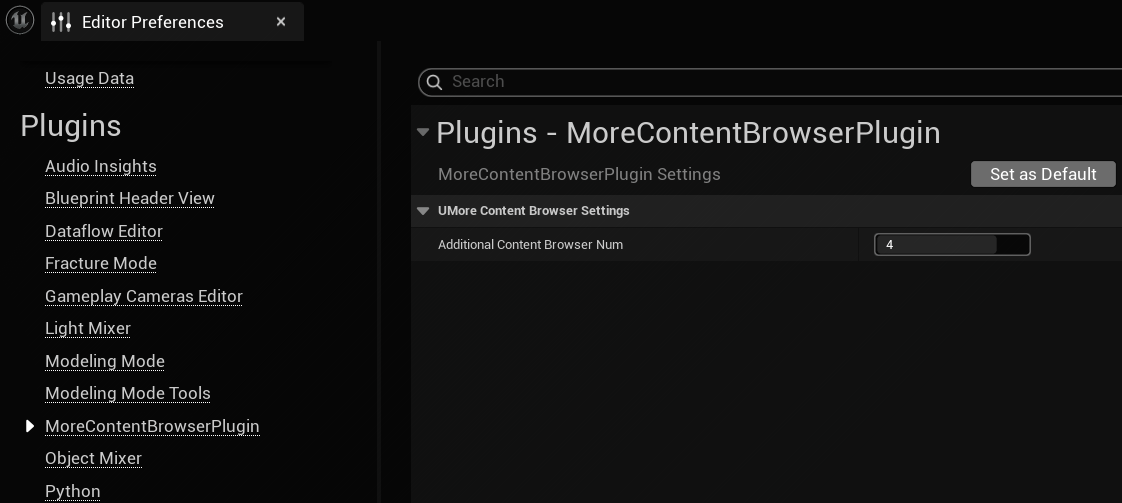
Task: Click the arrow marker beside MoreContentBrowserPlugin
Action: point(30,426)
